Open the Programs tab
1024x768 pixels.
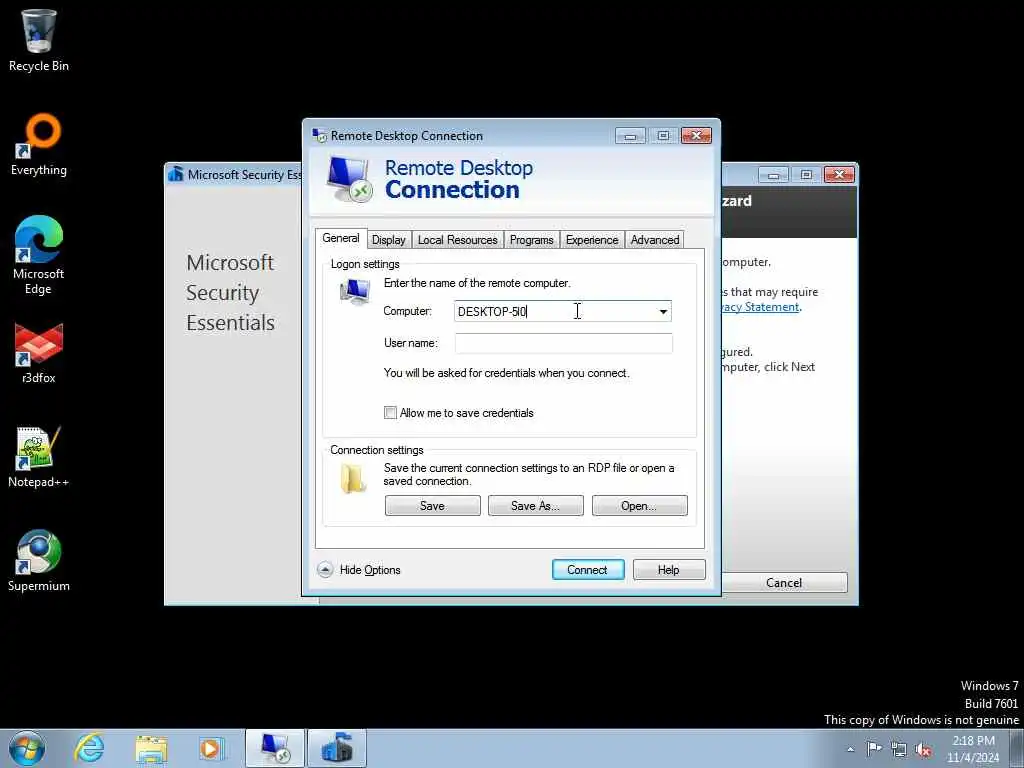532,240
